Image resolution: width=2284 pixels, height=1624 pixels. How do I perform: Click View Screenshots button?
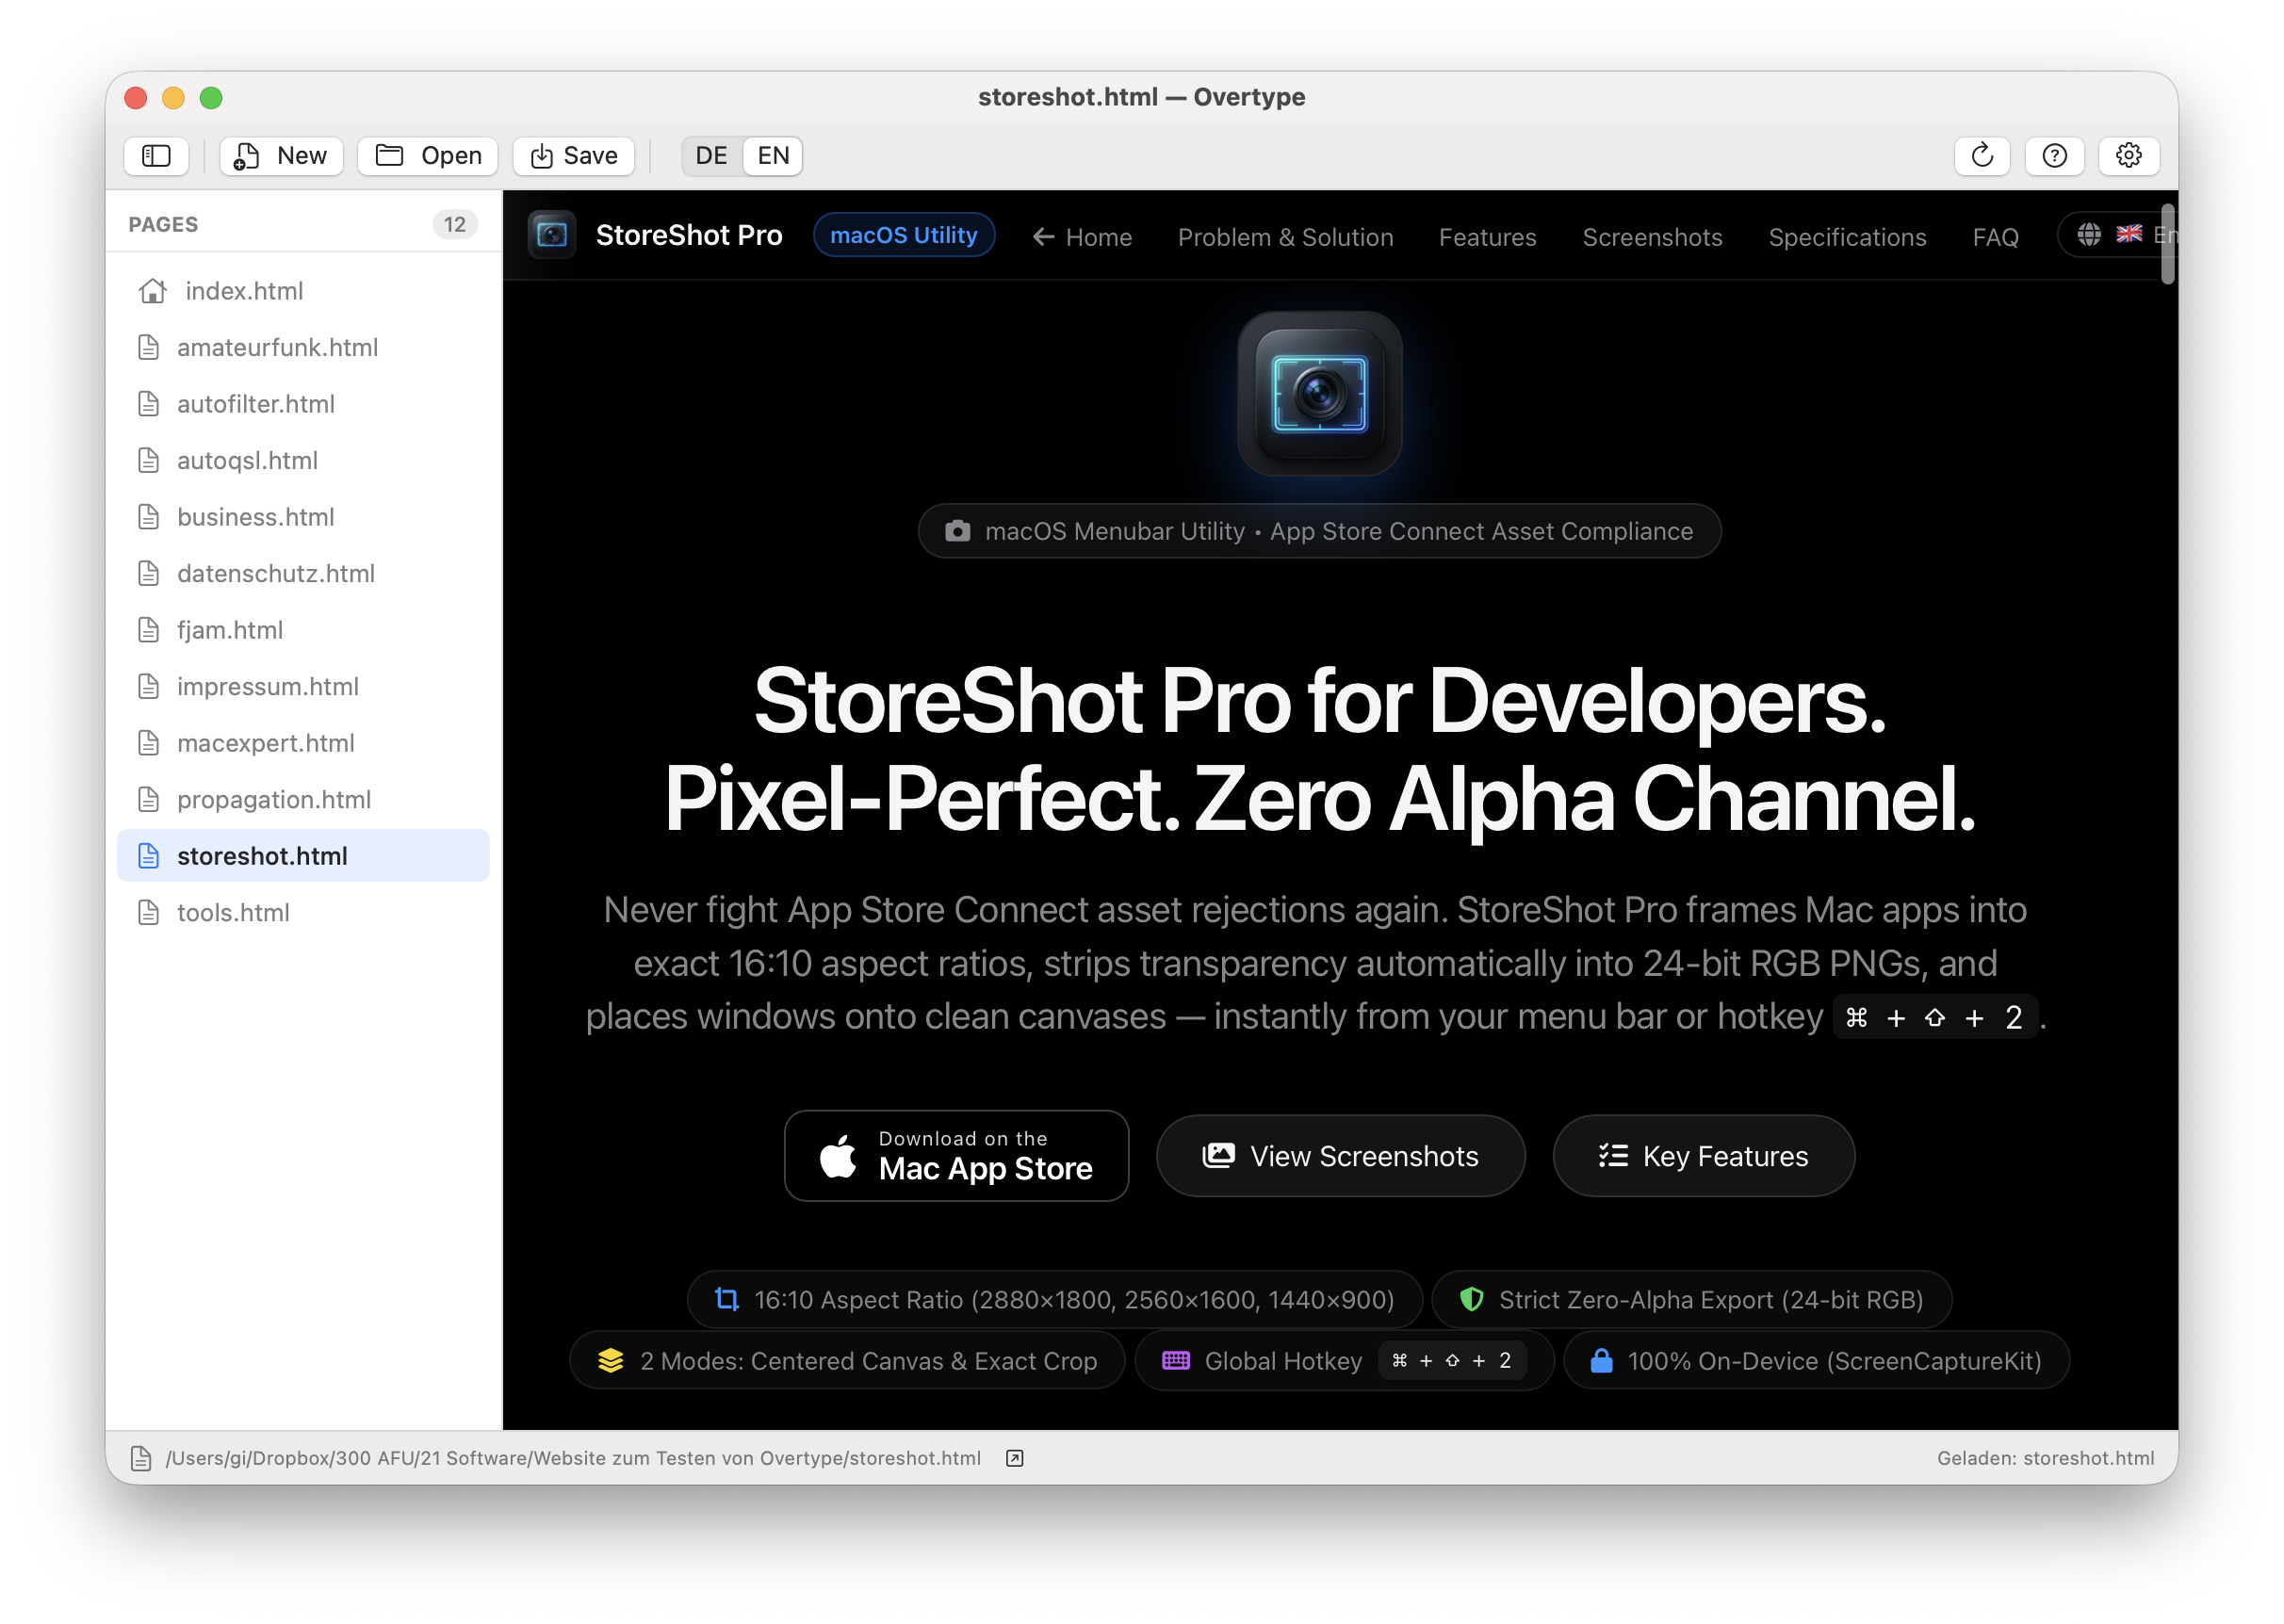pyautogui.click(x=1340, y=1156)
